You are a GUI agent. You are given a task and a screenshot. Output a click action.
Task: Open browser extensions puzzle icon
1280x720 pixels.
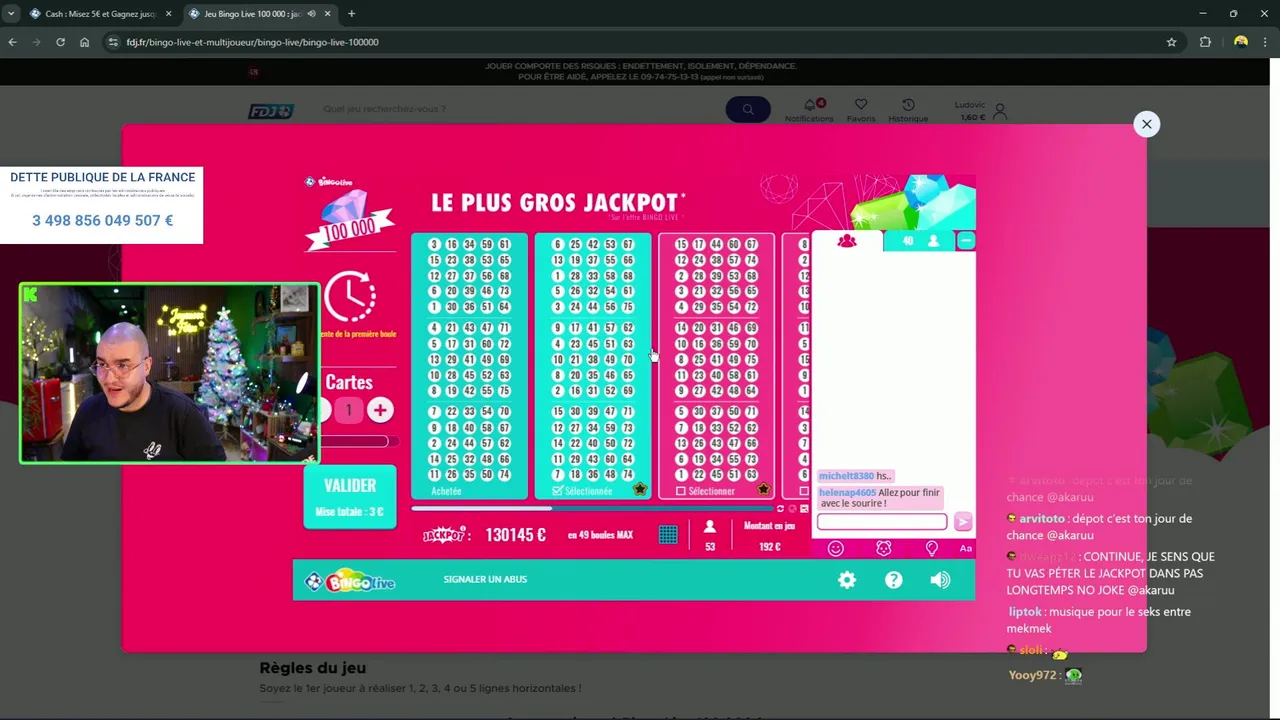tap(1205, 42)
